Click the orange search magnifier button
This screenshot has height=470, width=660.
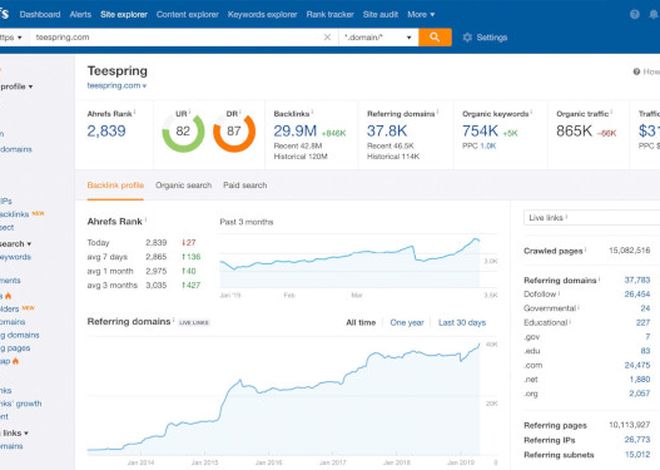pos(435,37)
